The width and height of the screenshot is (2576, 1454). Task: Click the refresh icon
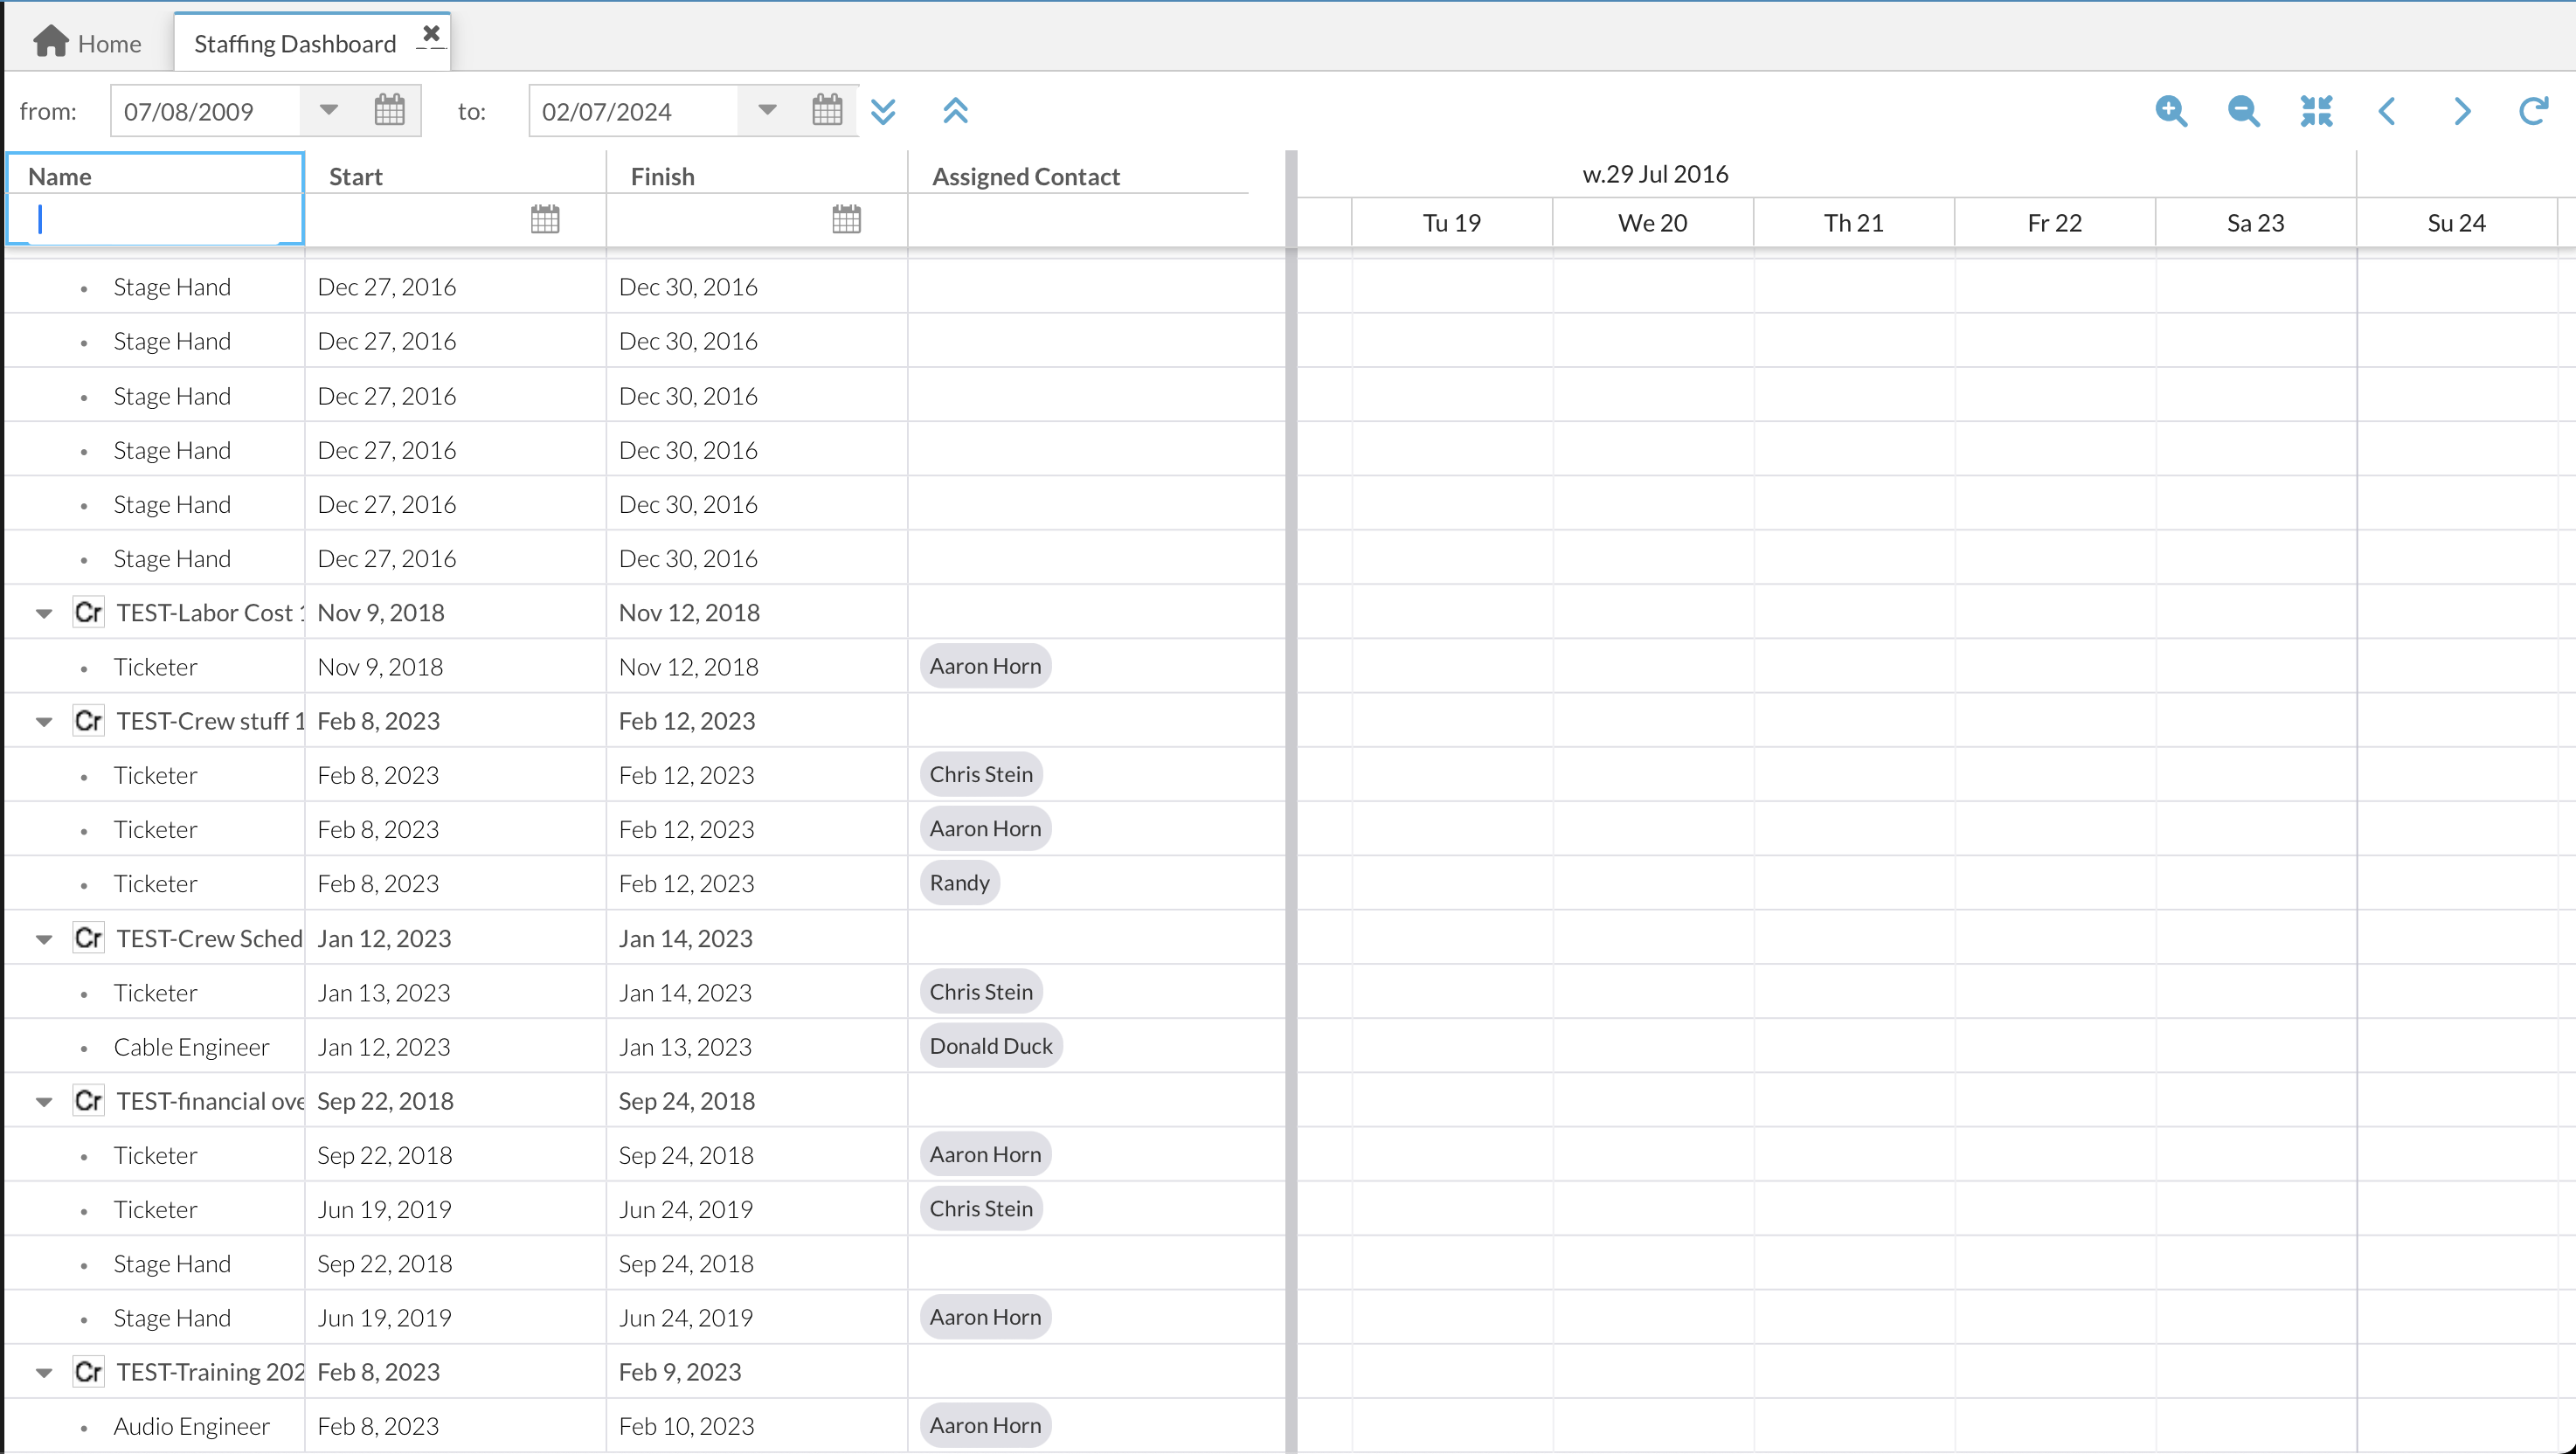2533,111
